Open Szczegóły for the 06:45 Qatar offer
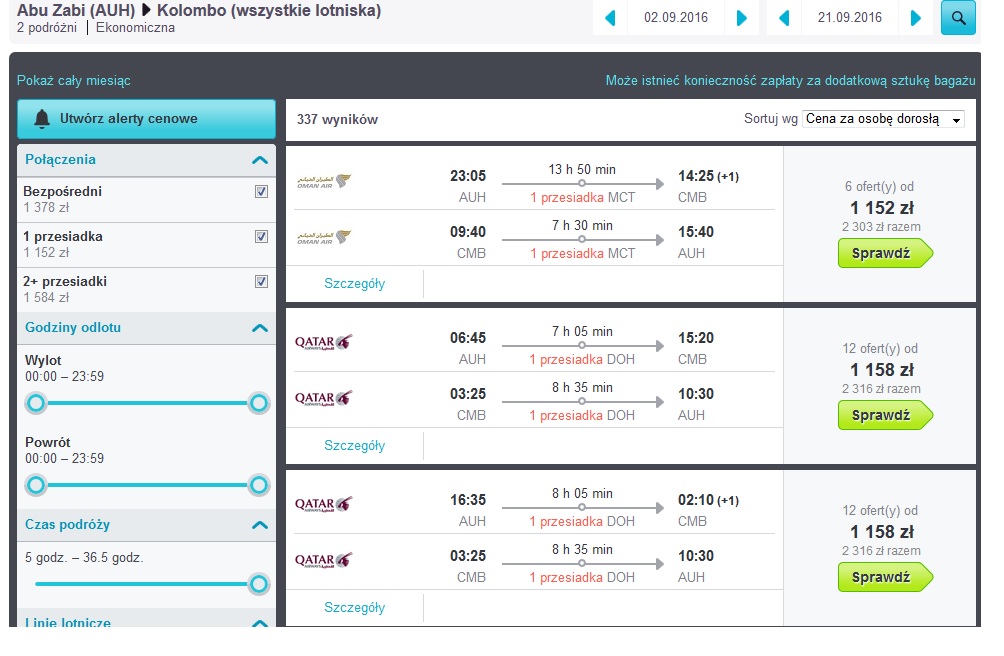The width and height of the screenshot is (1004, 656). click(x=354, y=445)
